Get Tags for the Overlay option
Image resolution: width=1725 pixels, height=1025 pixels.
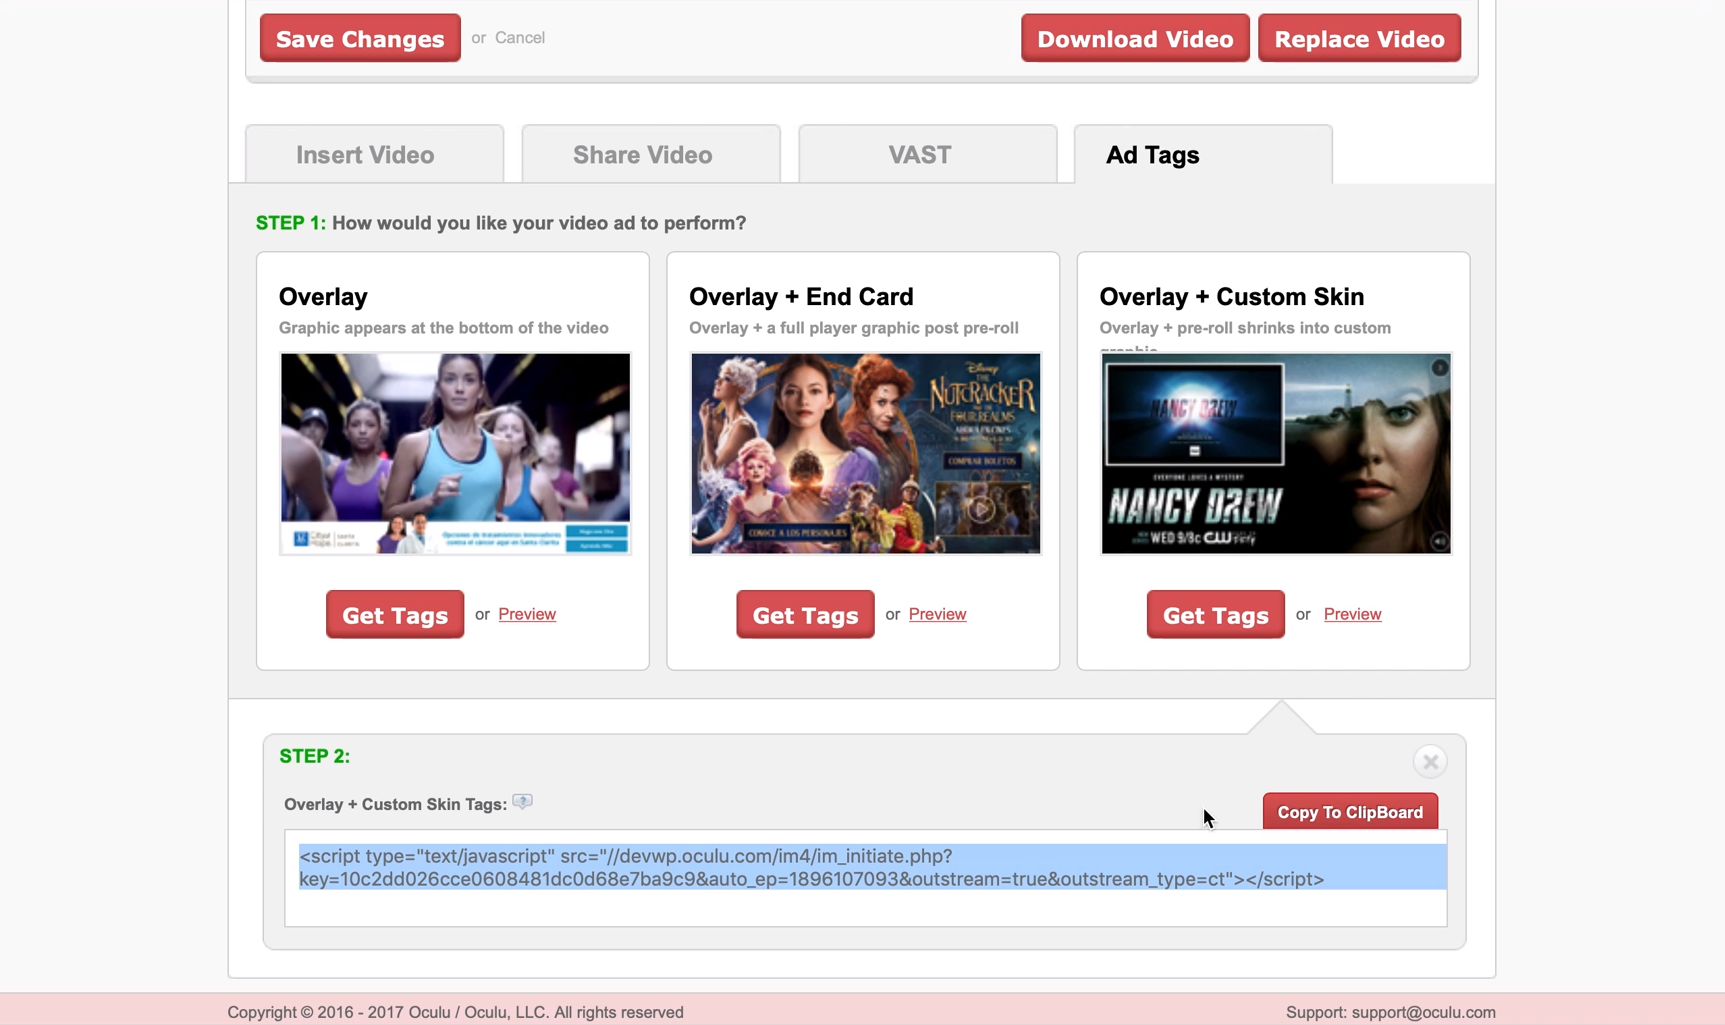pyautogui.click(x=395, y=614)
